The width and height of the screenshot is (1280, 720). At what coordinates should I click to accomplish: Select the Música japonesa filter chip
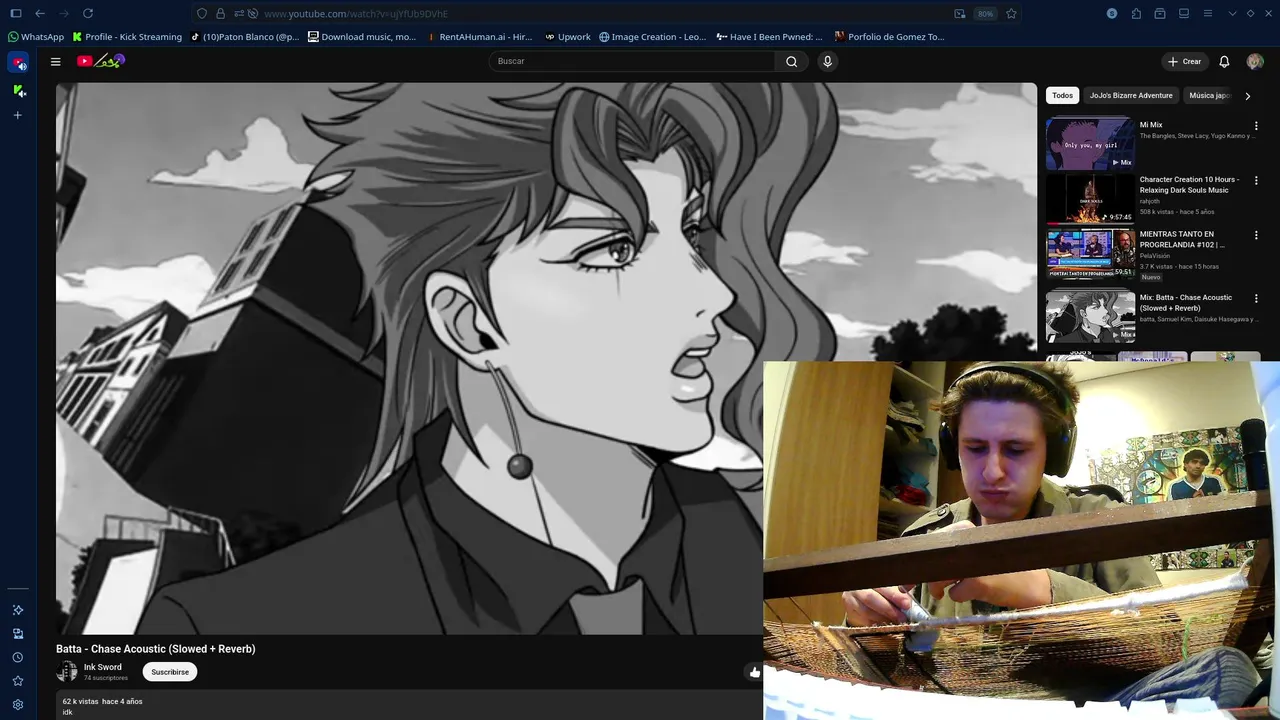click(1209, 95)
